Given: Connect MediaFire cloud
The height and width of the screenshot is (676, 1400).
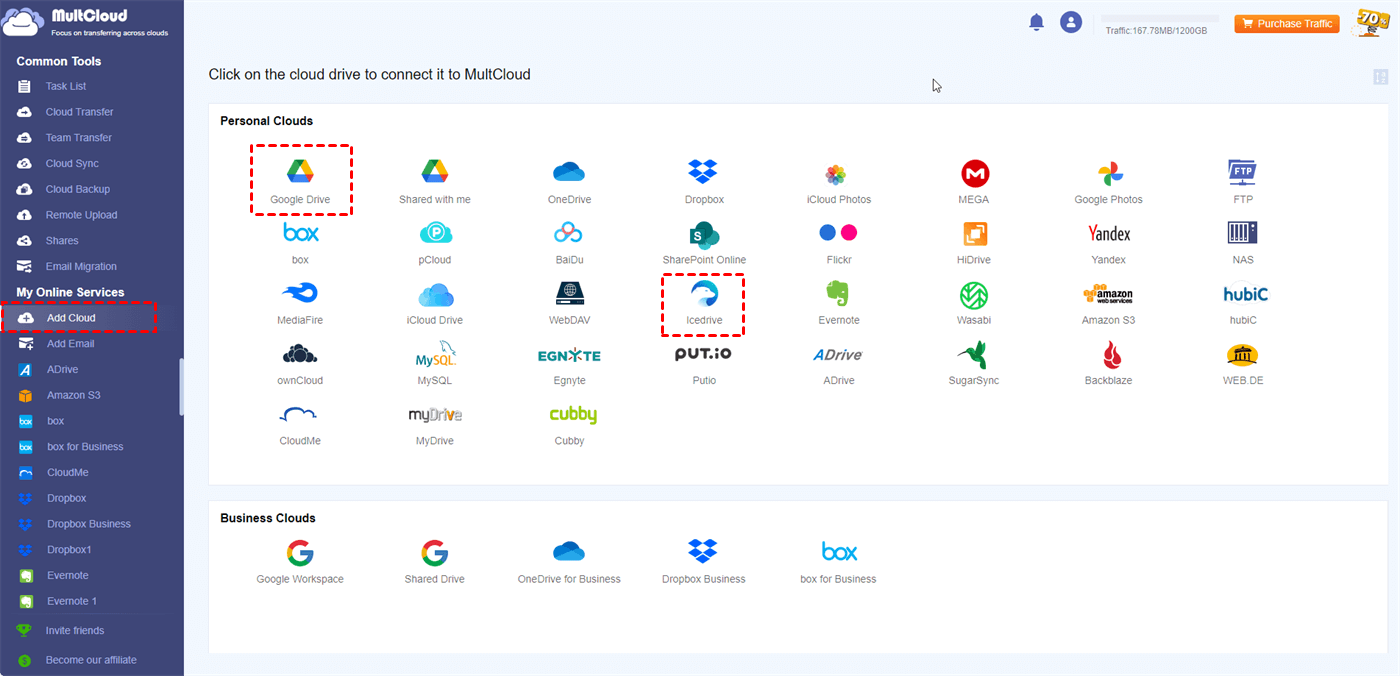Looking at the screenshot, I should (x=300, y=304).
